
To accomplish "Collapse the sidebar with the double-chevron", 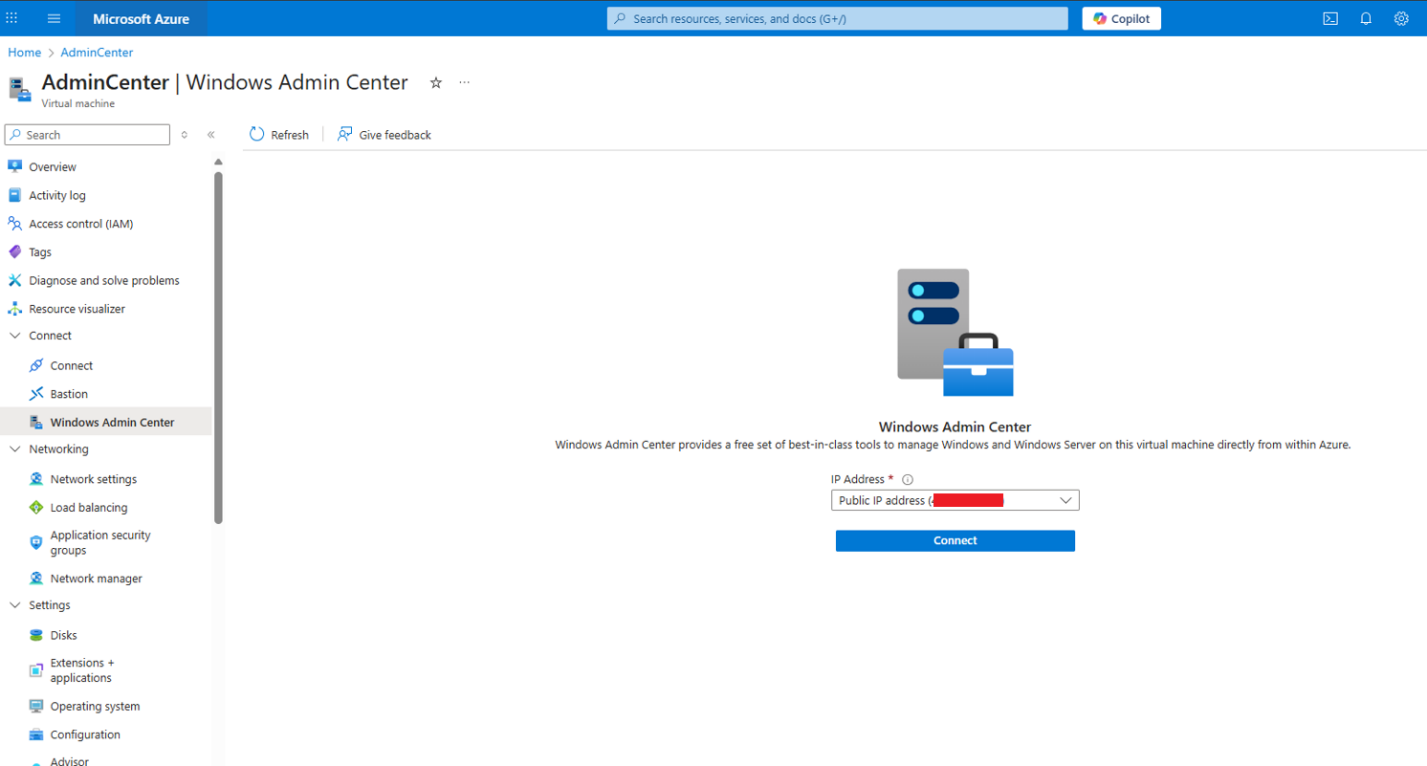I will coord(211,135).
